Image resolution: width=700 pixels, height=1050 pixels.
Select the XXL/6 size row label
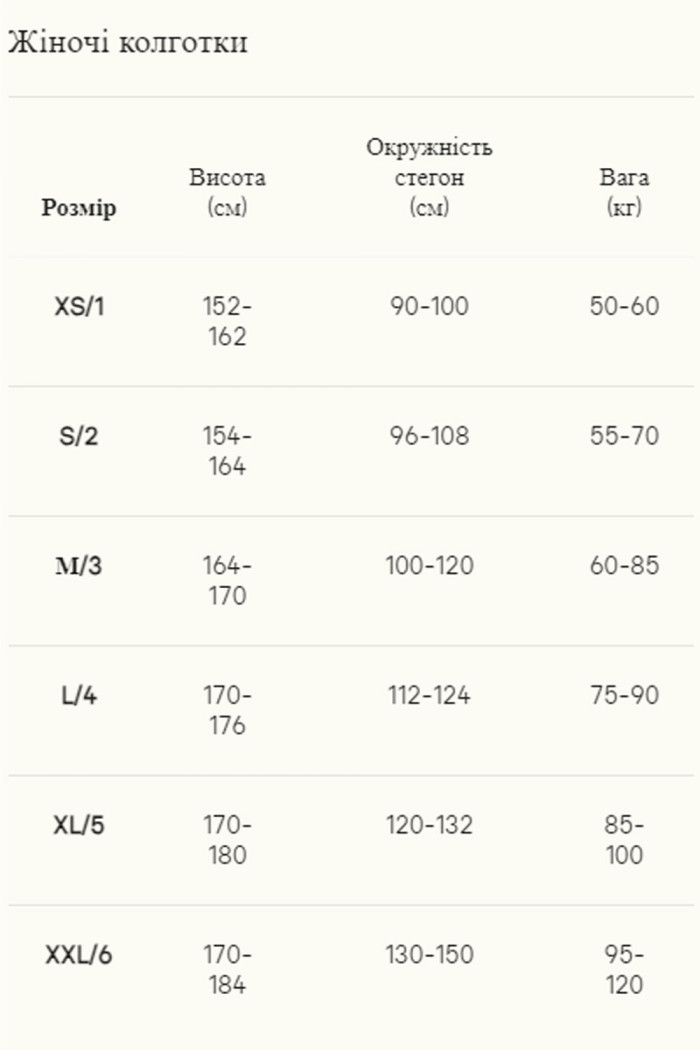[79, 956]
